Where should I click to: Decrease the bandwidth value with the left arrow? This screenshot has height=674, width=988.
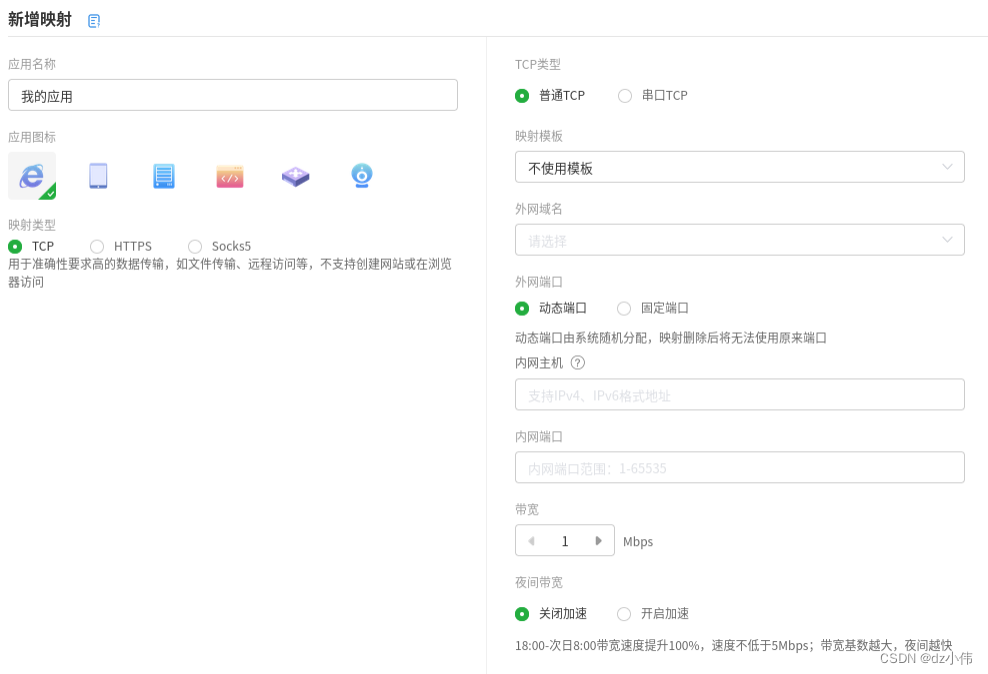pos(531,540)
